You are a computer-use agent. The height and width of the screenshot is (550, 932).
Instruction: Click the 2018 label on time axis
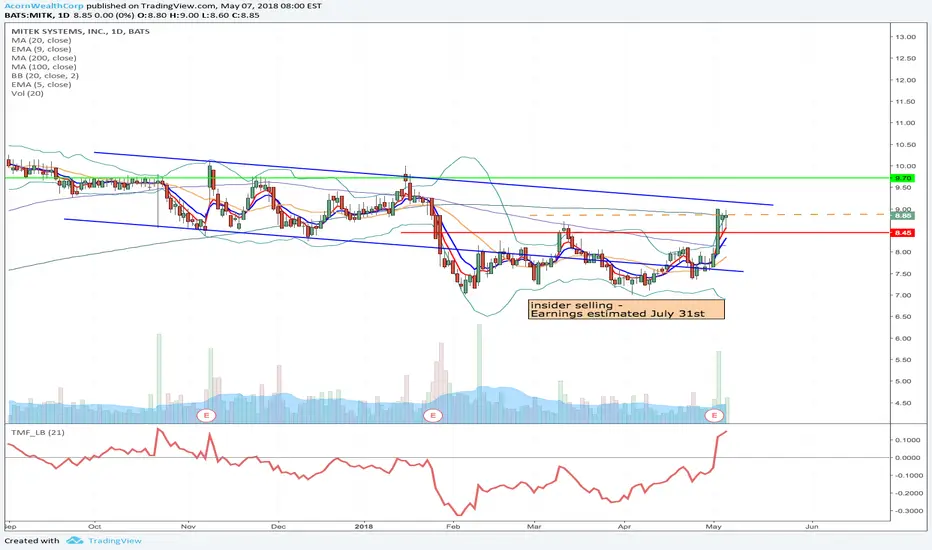click(363, 526)
